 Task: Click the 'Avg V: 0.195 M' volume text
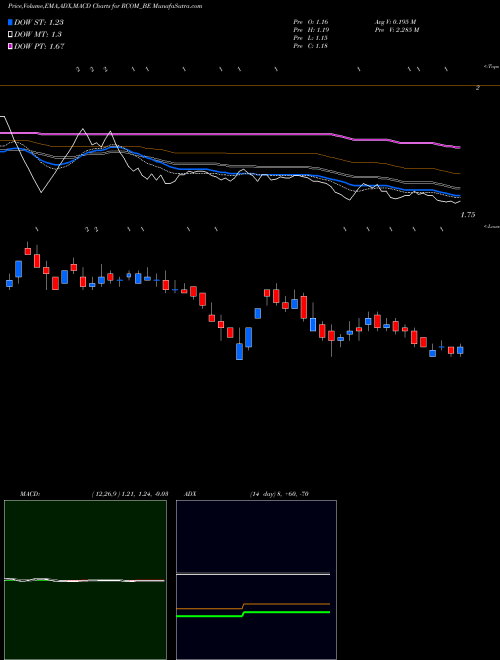tap(395, 21)
